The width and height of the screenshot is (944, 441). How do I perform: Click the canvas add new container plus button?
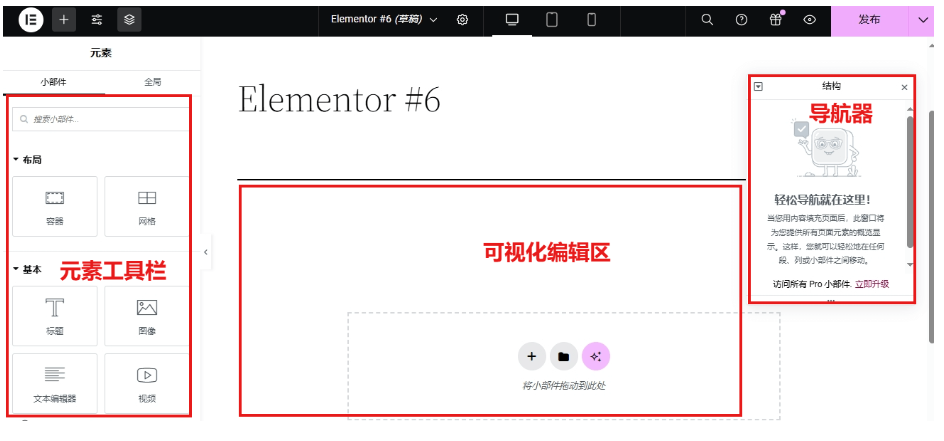532,356
